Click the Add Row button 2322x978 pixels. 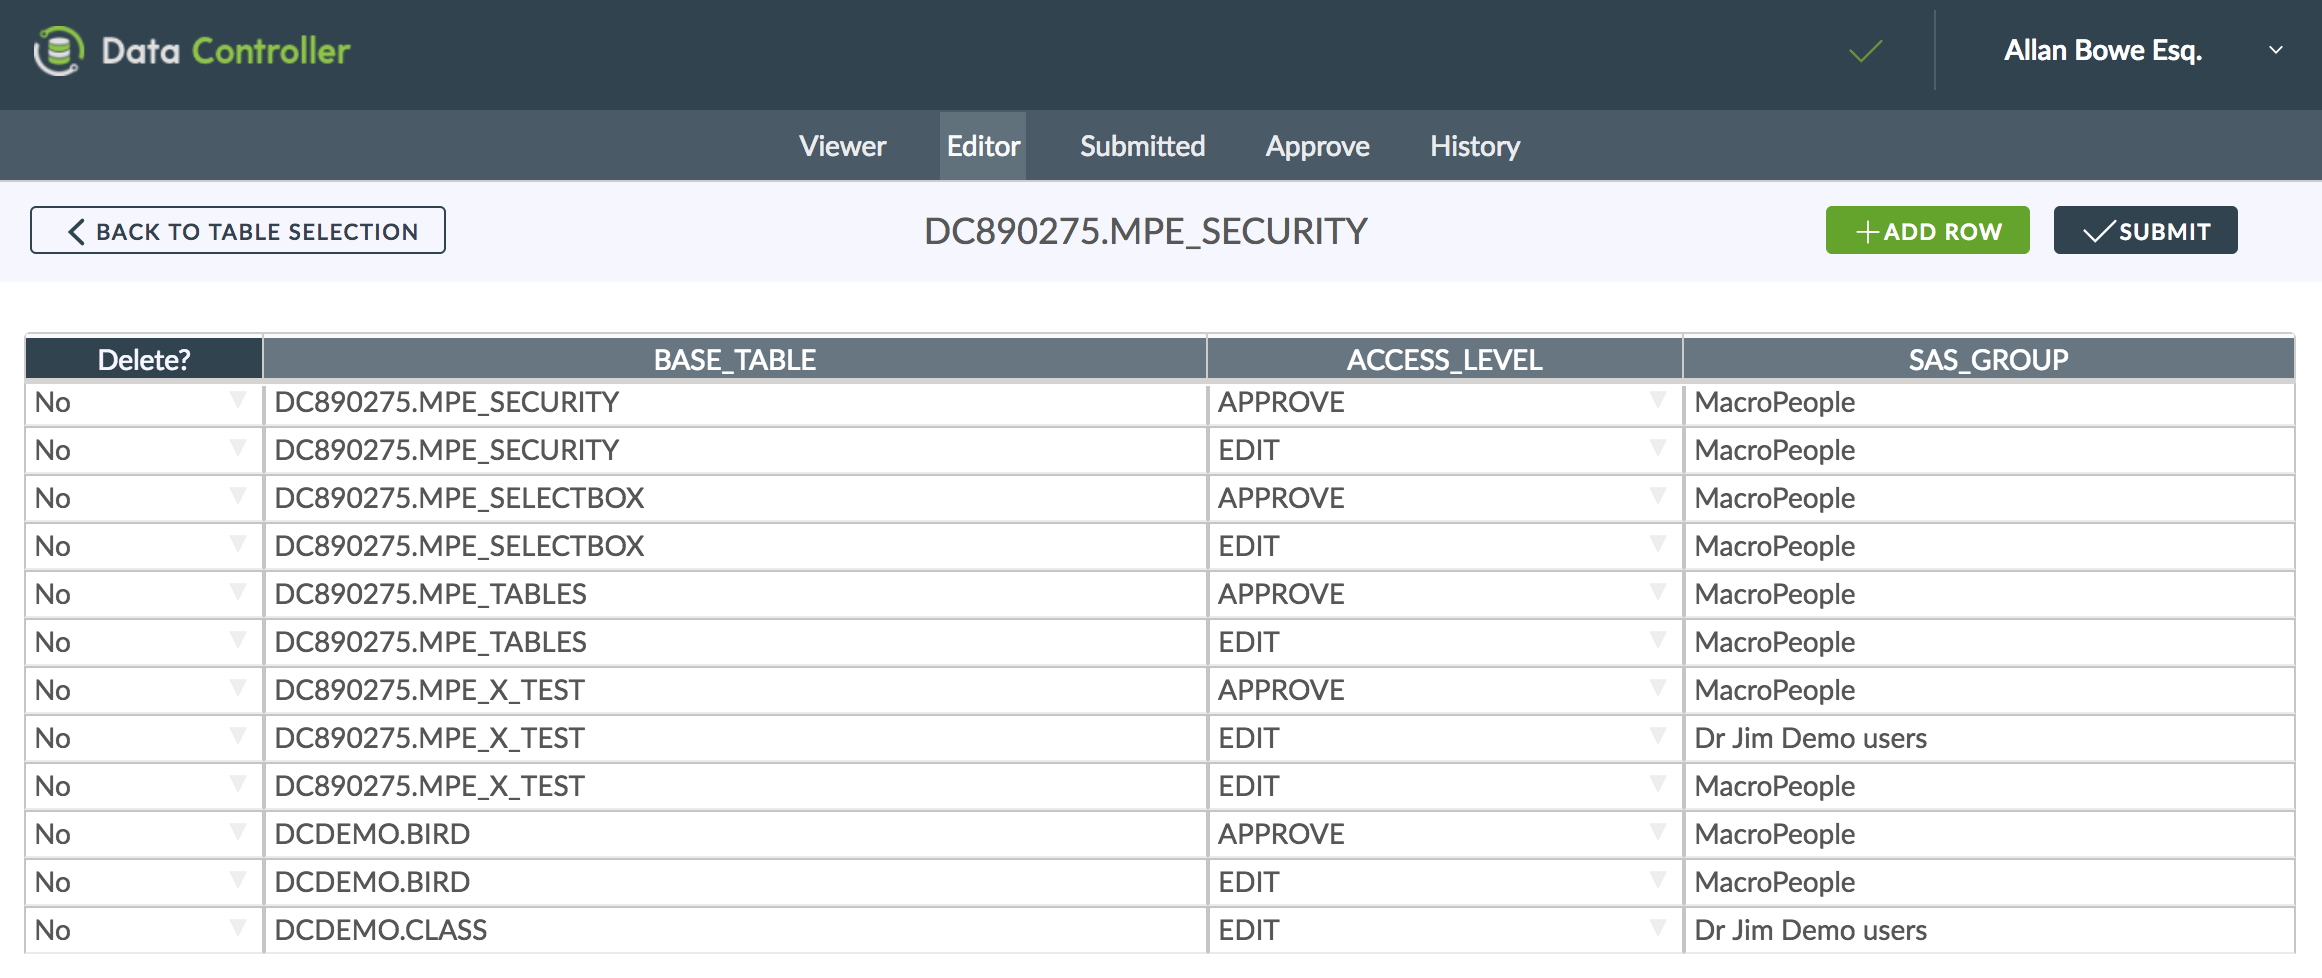click(x=1927, y=230)
